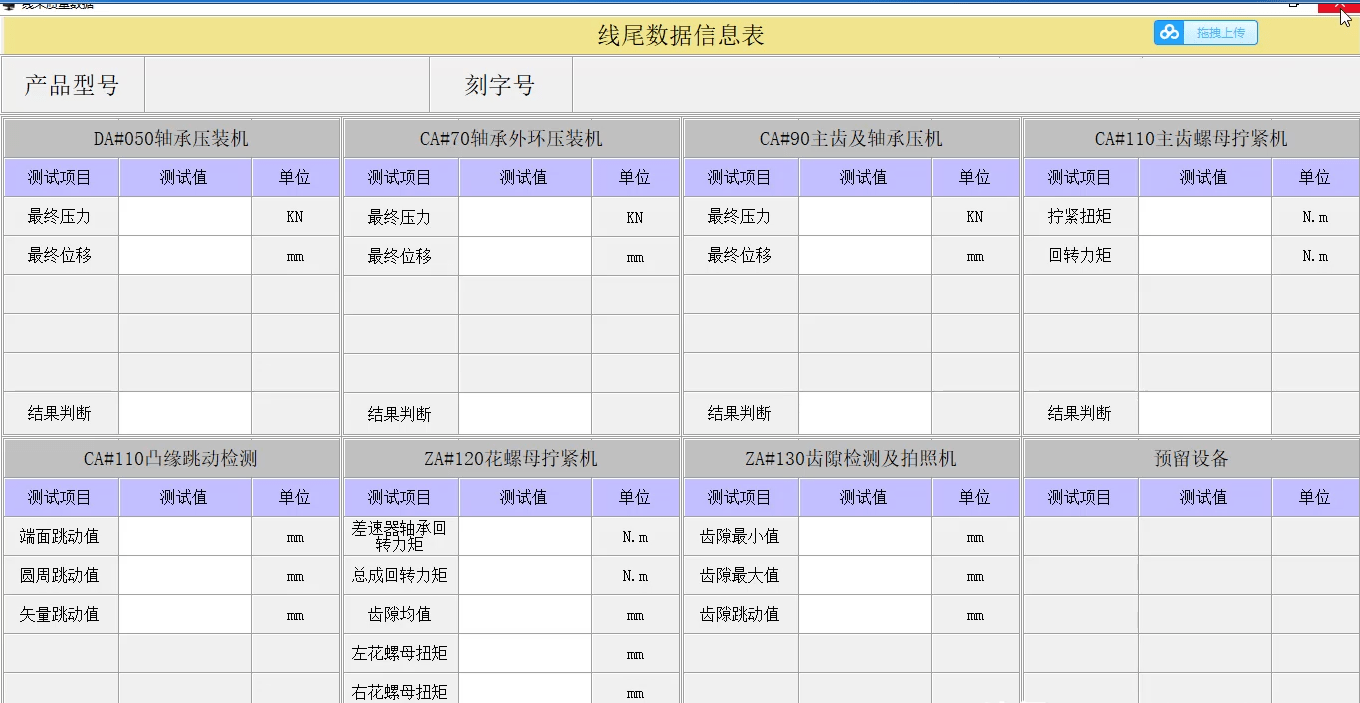This screenshot has width=1360, height=703.
Task: Select the CA#110主齿螺母拧紧机 panel header
Action: tap(1191, 138)
